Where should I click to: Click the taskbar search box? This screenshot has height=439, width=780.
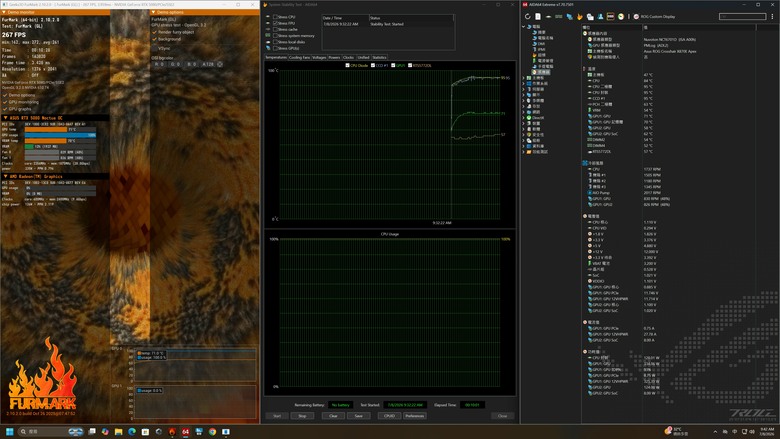[x=52, y=432]
